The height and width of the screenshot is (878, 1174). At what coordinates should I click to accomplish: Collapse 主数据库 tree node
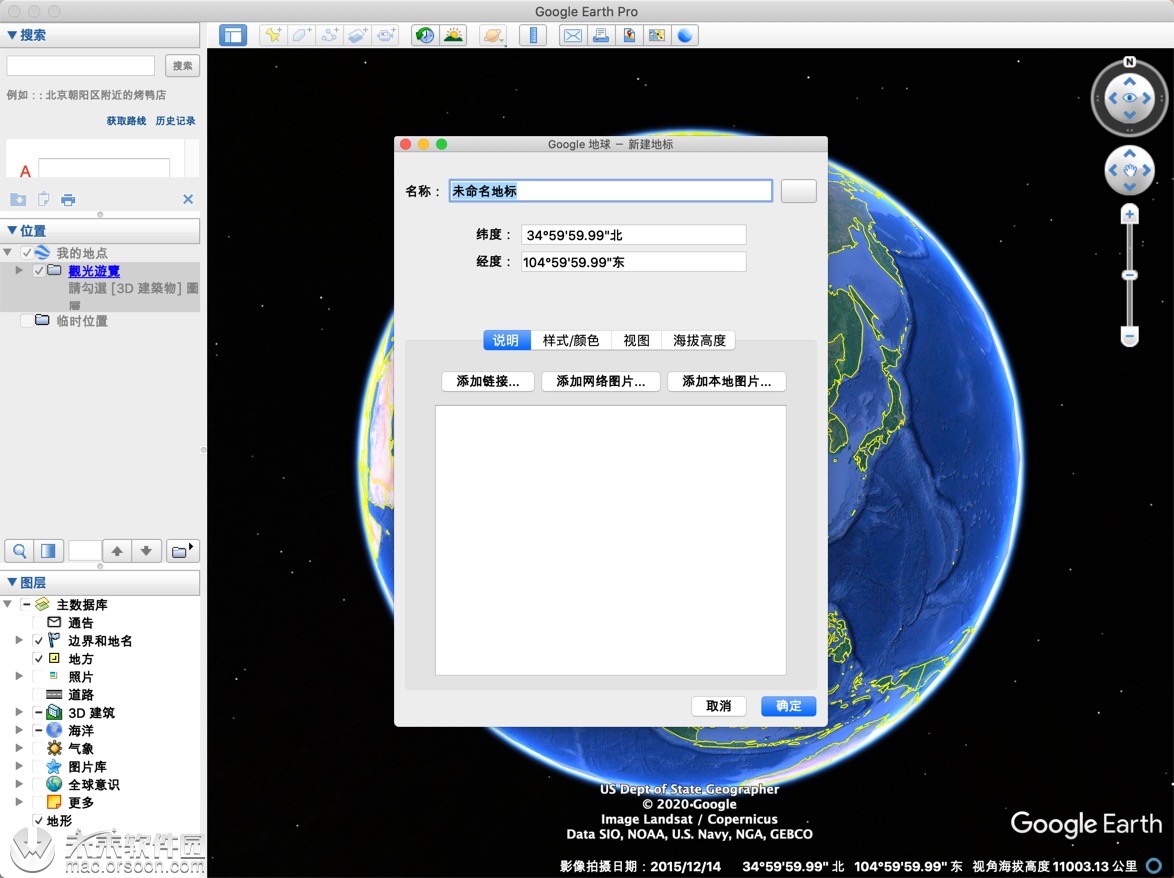click(x=7, y=603)
